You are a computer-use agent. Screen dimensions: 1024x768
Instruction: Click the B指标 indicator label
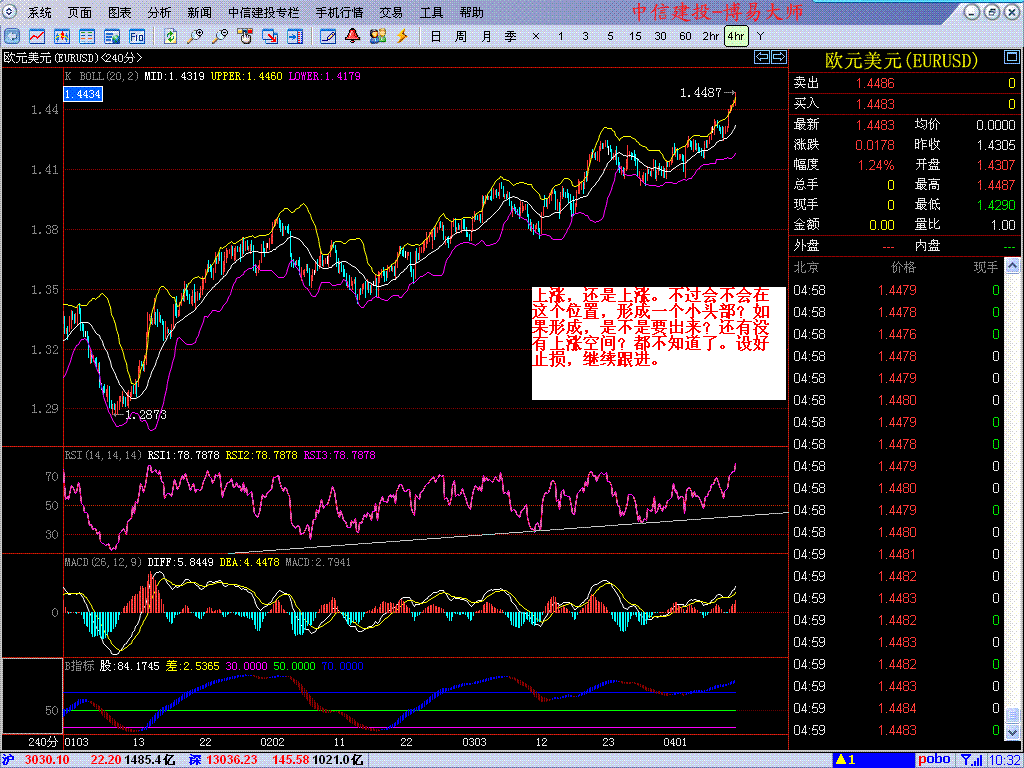(x=79, y=667)
